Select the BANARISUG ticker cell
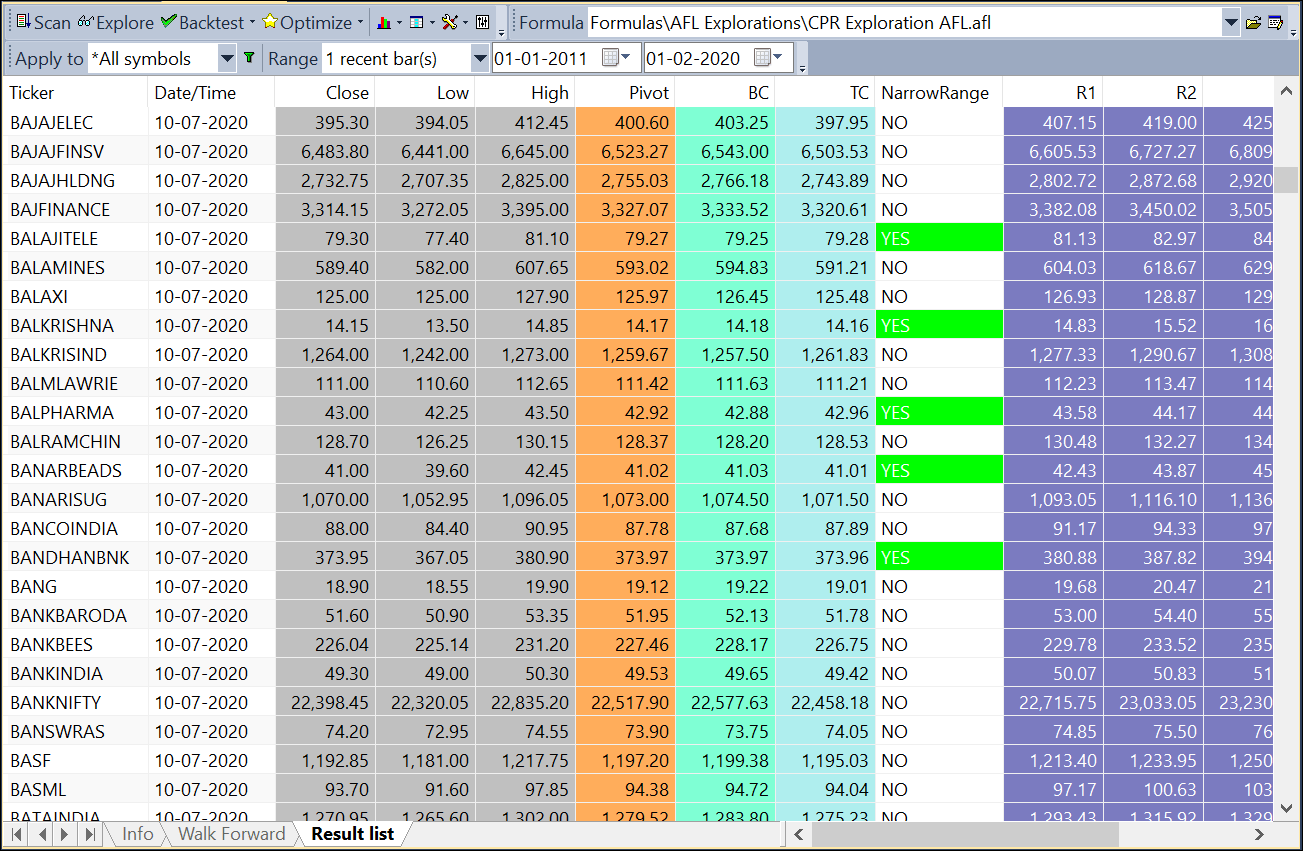 point(75,500)
